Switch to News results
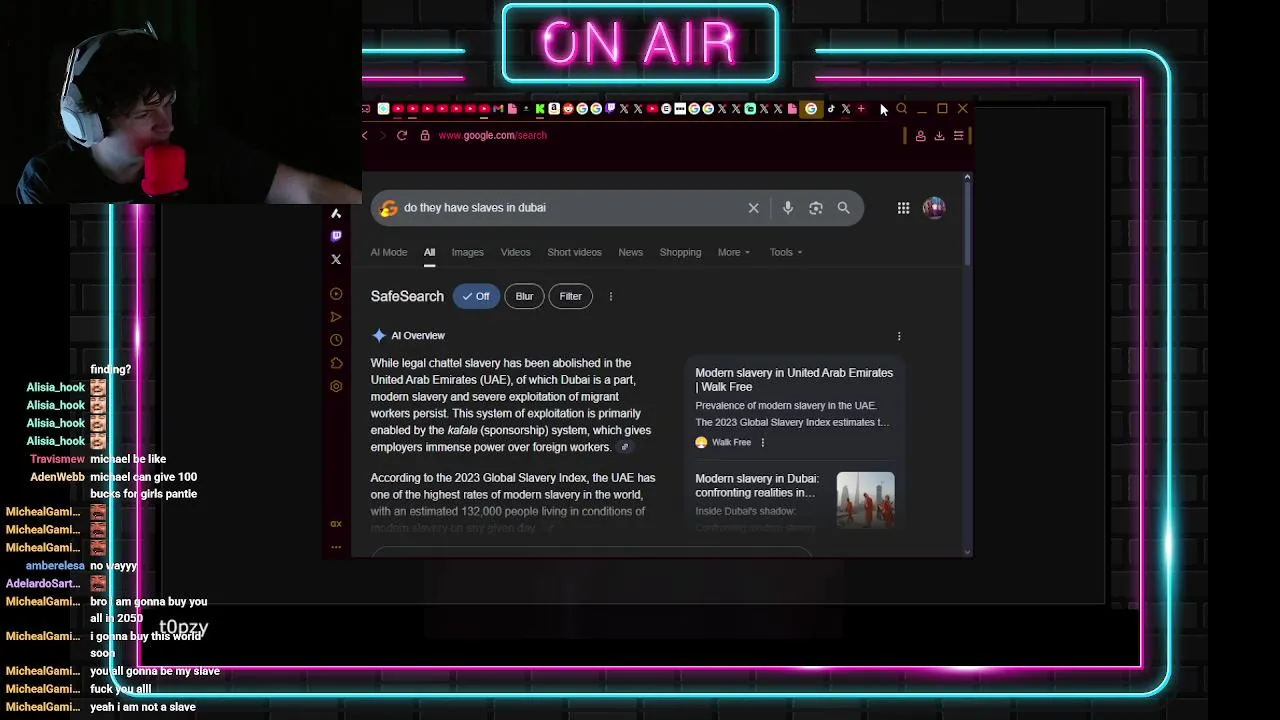This screenshot has height=720, width=1280. pos(630,252)
